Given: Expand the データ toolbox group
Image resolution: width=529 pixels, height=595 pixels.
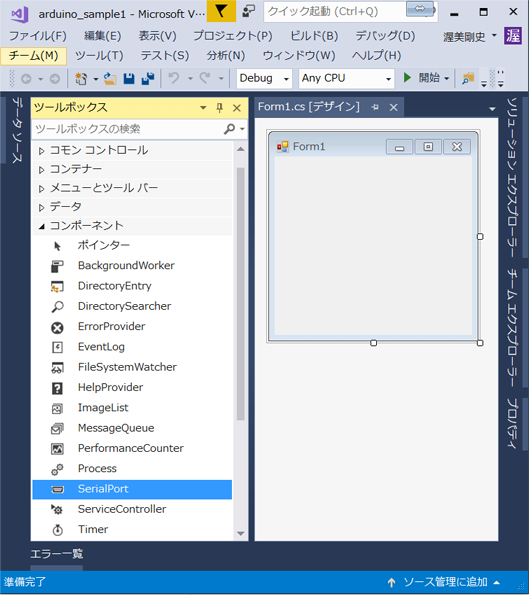Looking at the screenshot, I should pyautogui.click(x=41, y=208).
